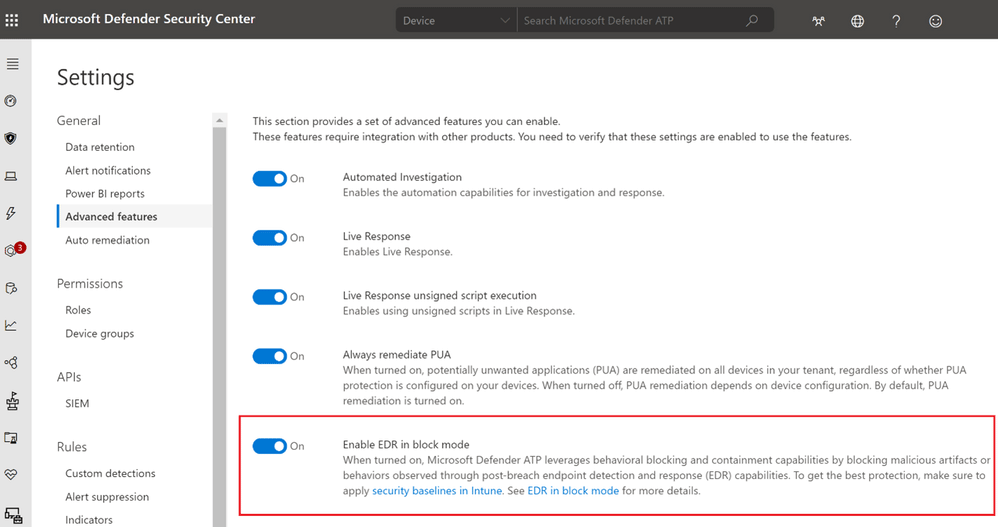Click the General section heading
This screenshot has height=527, width=998.
tap(79, 120)
